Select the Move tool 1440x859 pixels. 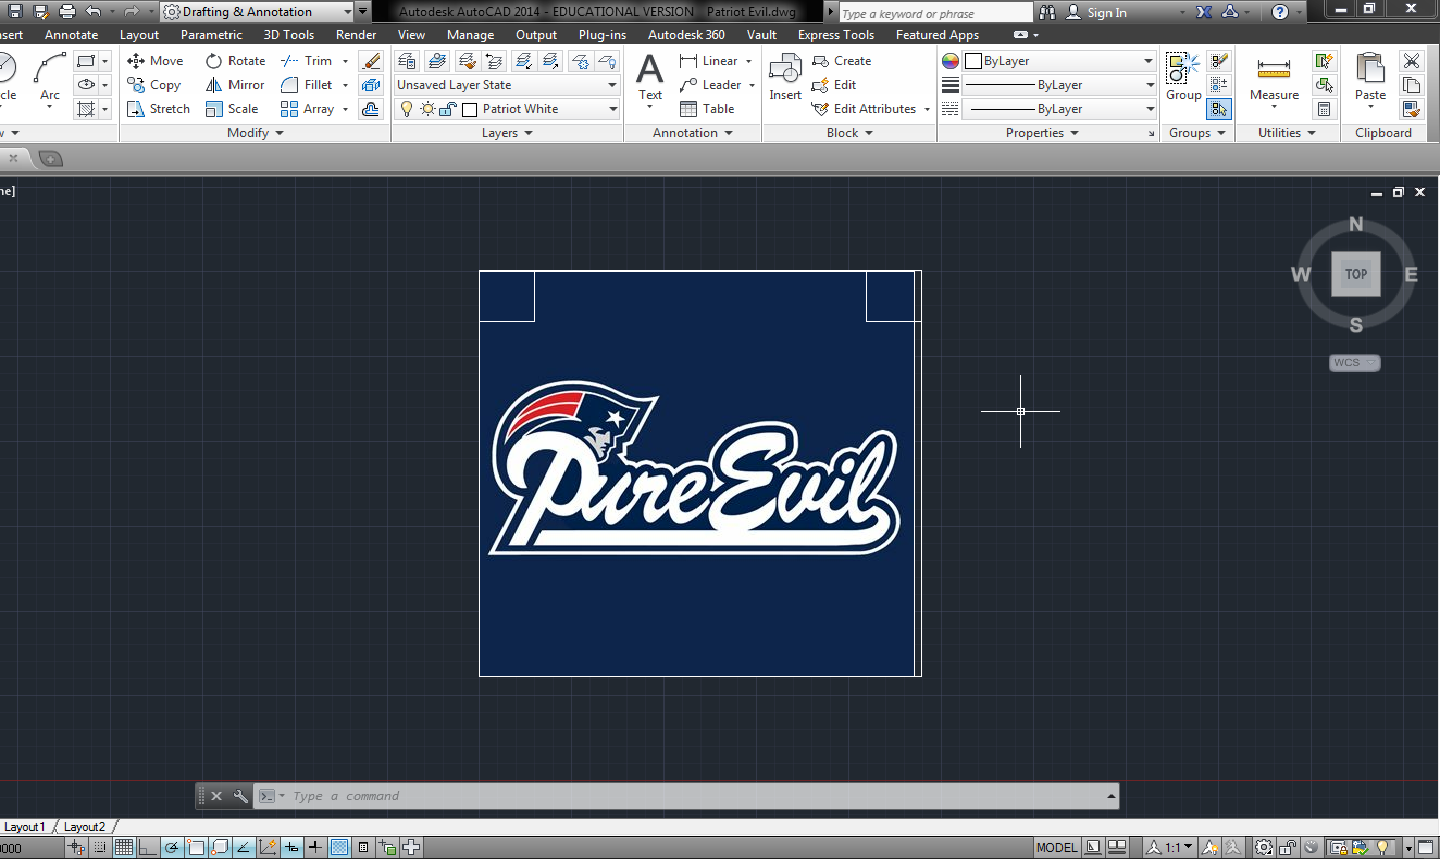[156, 61]
